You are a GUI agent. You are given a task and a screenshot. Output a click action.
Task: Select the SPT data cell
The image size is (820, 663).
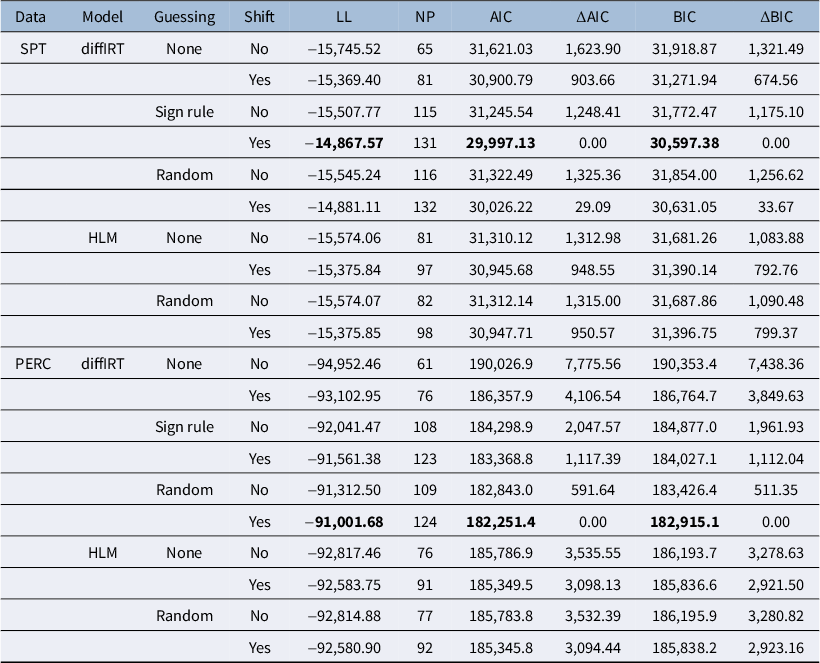point(33,49)
